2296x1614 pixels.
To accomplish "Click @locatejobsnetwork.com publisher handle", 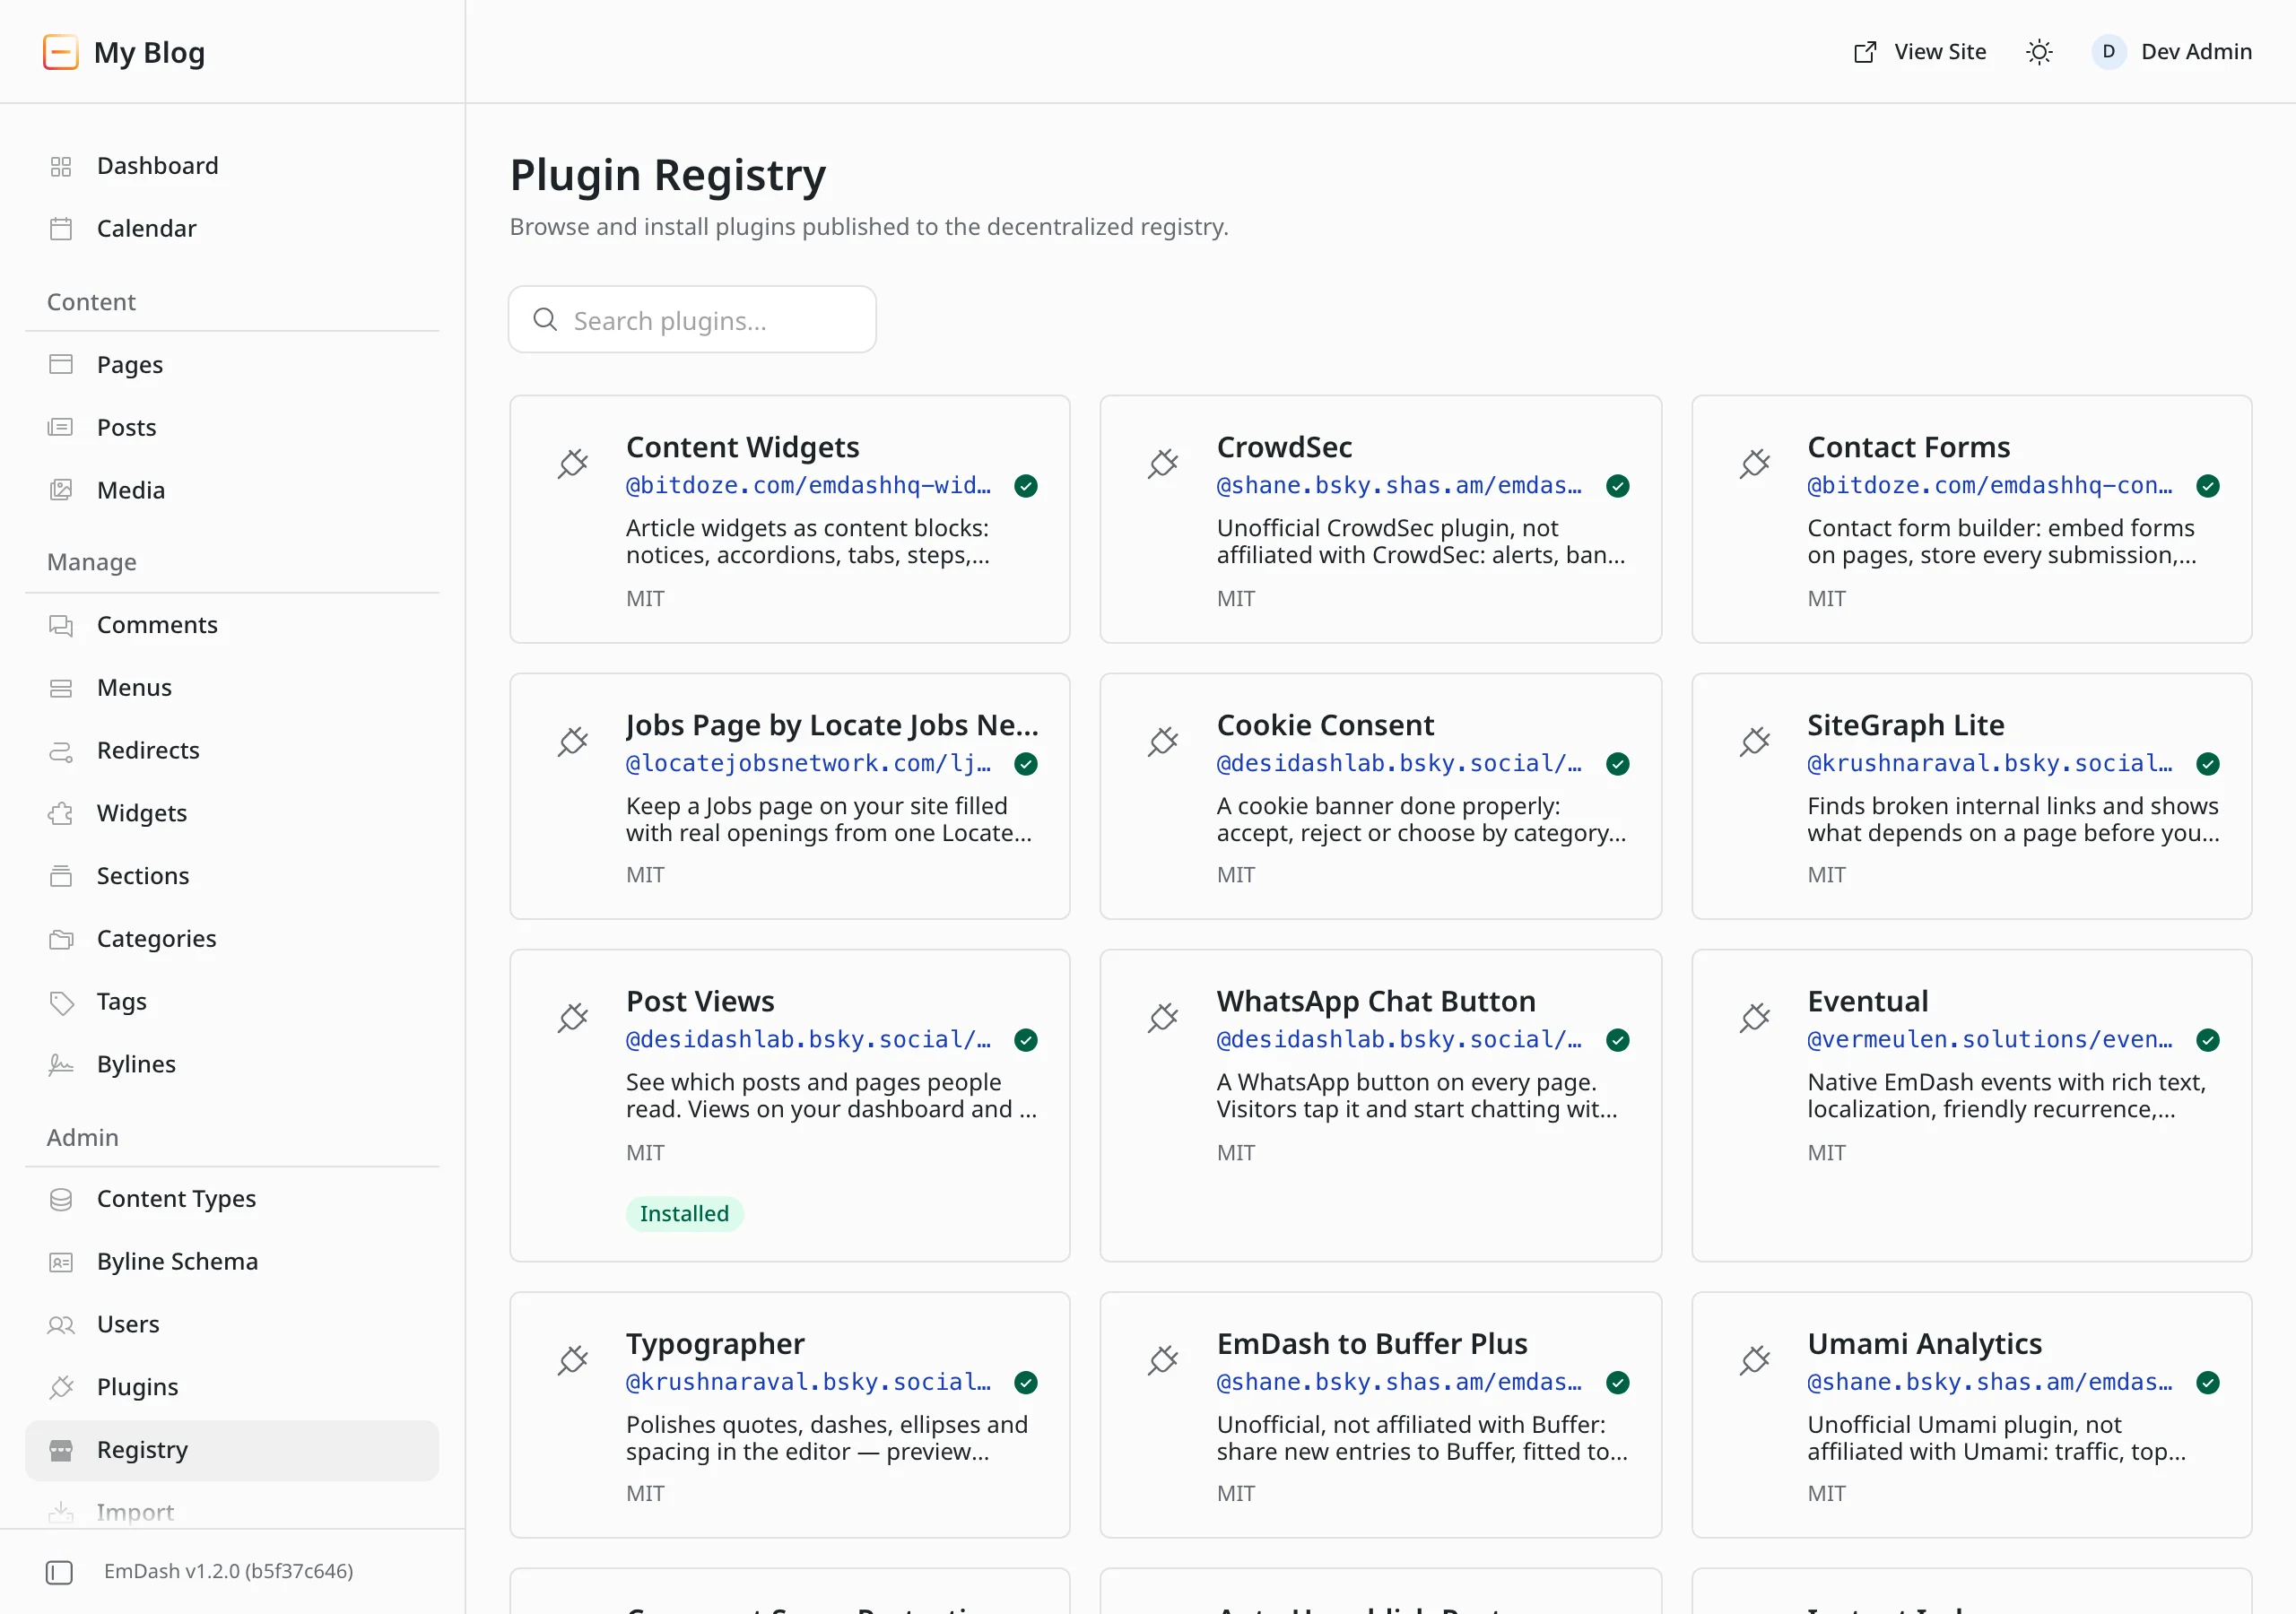I will point(808,764).
